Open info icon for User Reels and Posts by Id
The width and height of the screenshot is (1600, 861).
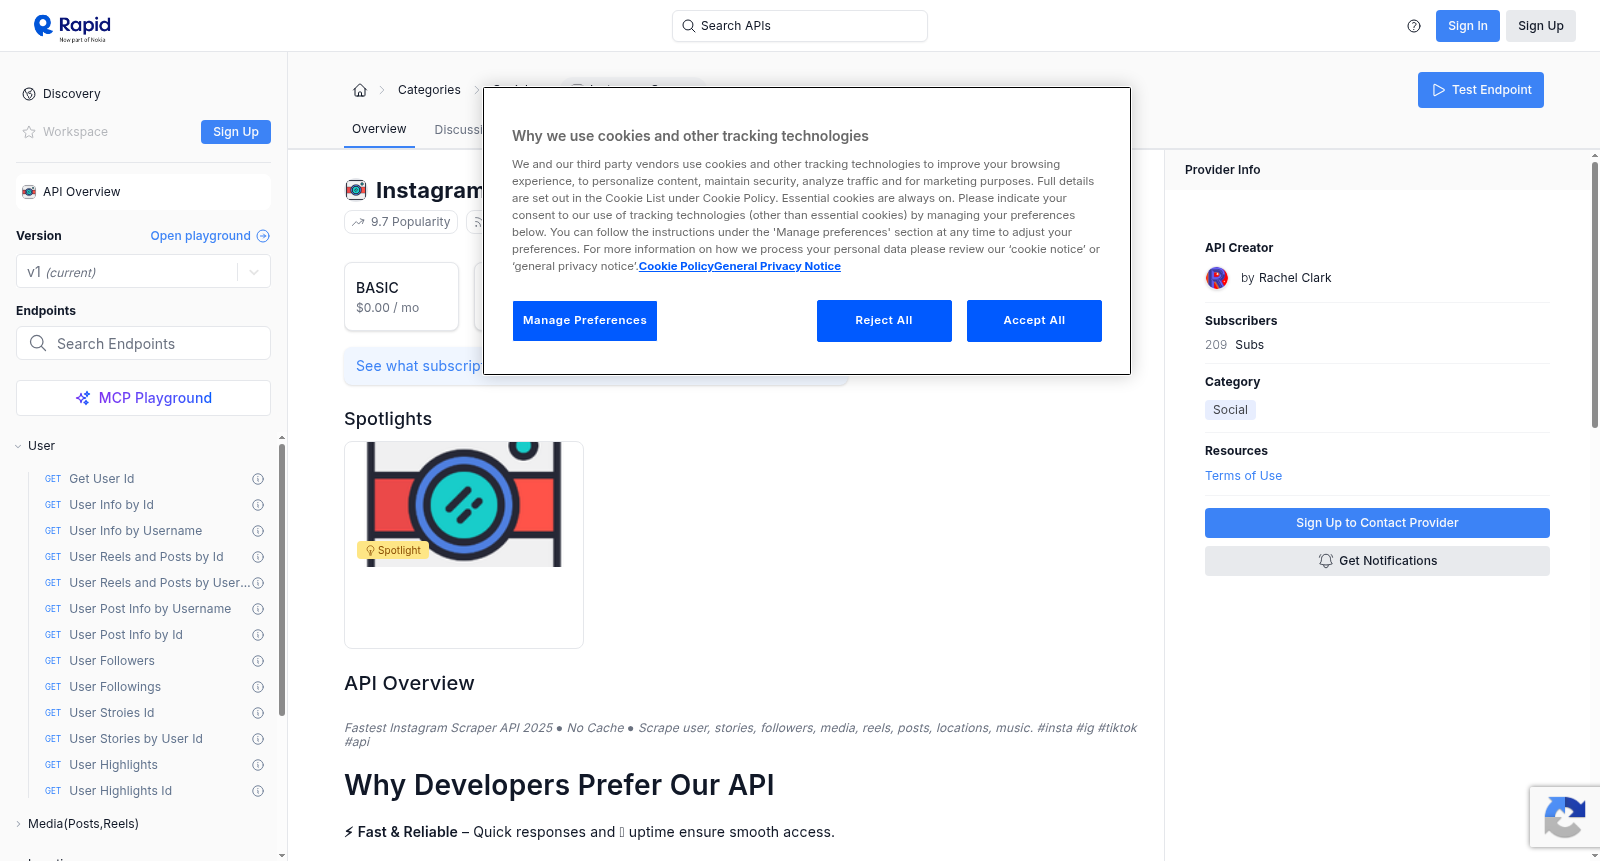tap(258, 557)
